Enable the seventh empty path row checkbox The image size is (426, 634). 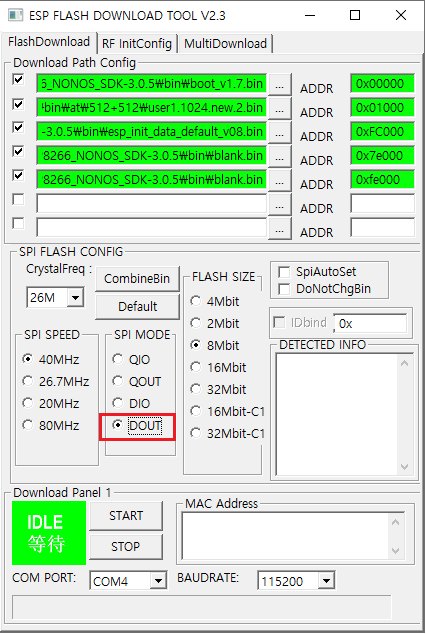[x=18, y=223]
